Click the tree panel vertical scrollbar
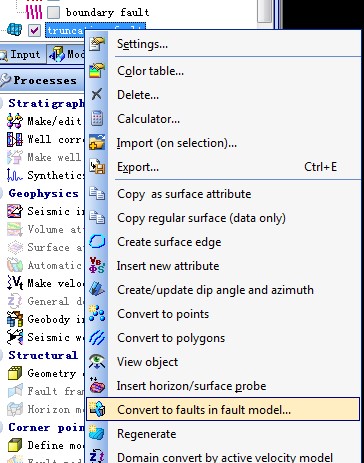This screenshot has height=463, width=364. pyautogui.click(x=265, y=11)
